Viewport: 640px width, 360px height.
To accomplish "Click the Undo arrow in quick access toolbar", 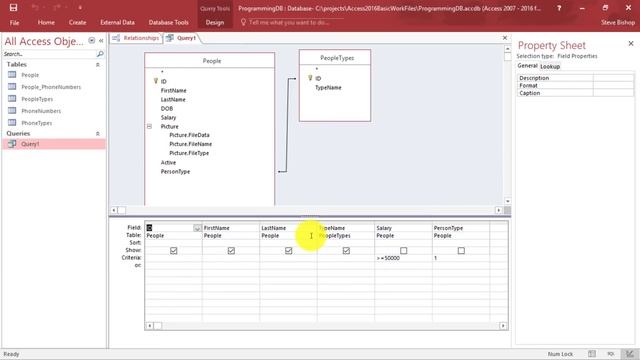I will coord(35,7).
